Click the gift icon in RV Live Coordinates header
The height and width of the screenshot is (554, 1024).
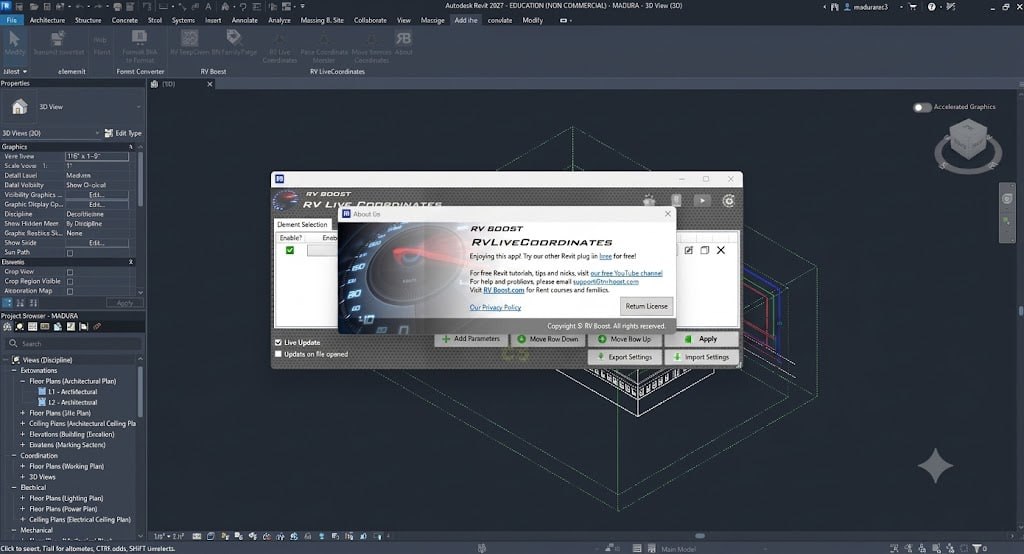[649, 201]
